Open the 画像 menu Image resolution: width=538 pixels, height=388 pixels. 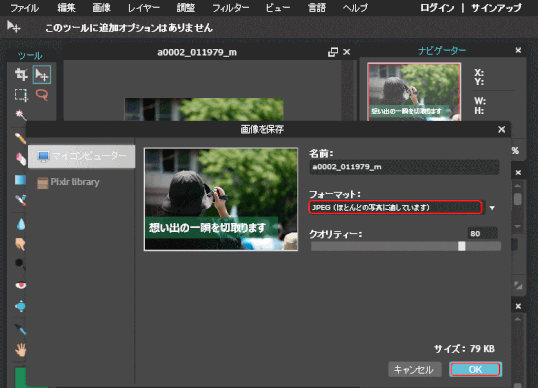pos(101,8)
